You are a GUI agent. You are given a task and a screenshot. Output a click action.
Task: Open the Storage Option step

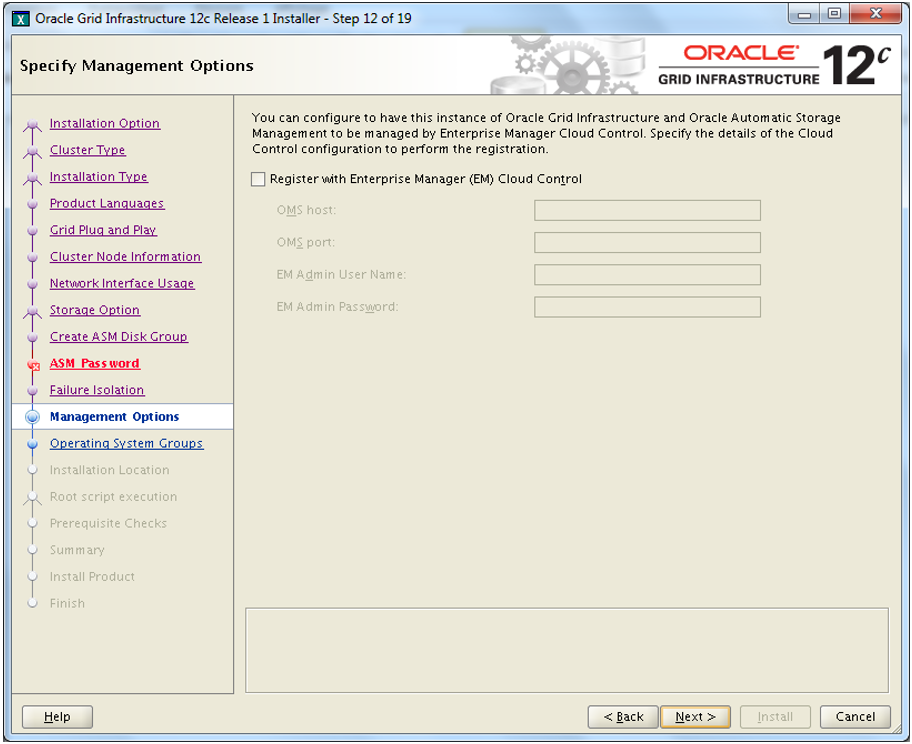pyautogui.click(x=95, y=310)
